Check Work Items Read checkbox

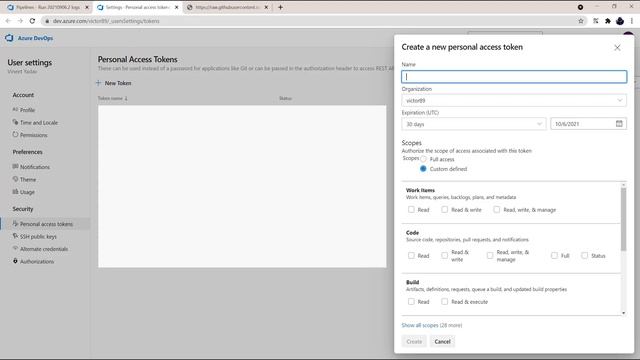[x=411, y=209]
